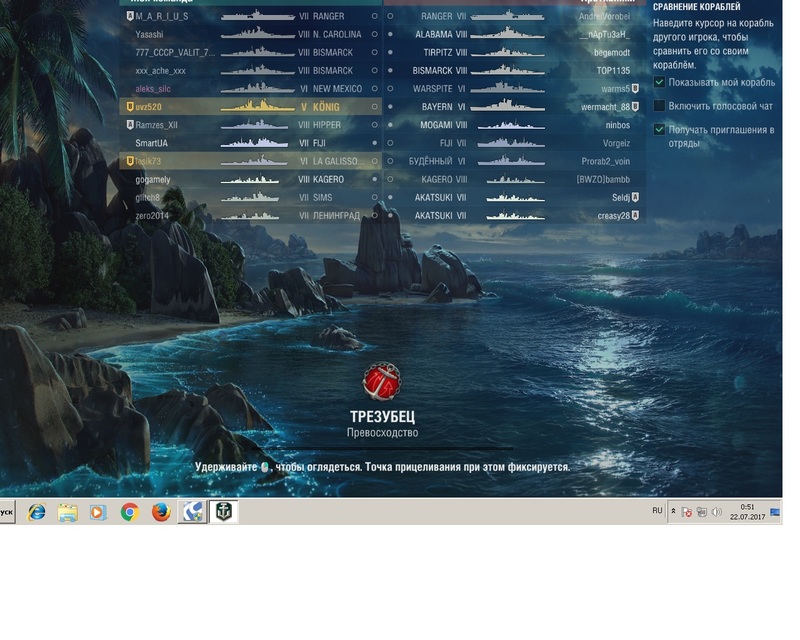Image resolution: width=800 pixels, height=640 pixels.
Task: Click enemy player name TOP1135
Action: tap(613, 70)
